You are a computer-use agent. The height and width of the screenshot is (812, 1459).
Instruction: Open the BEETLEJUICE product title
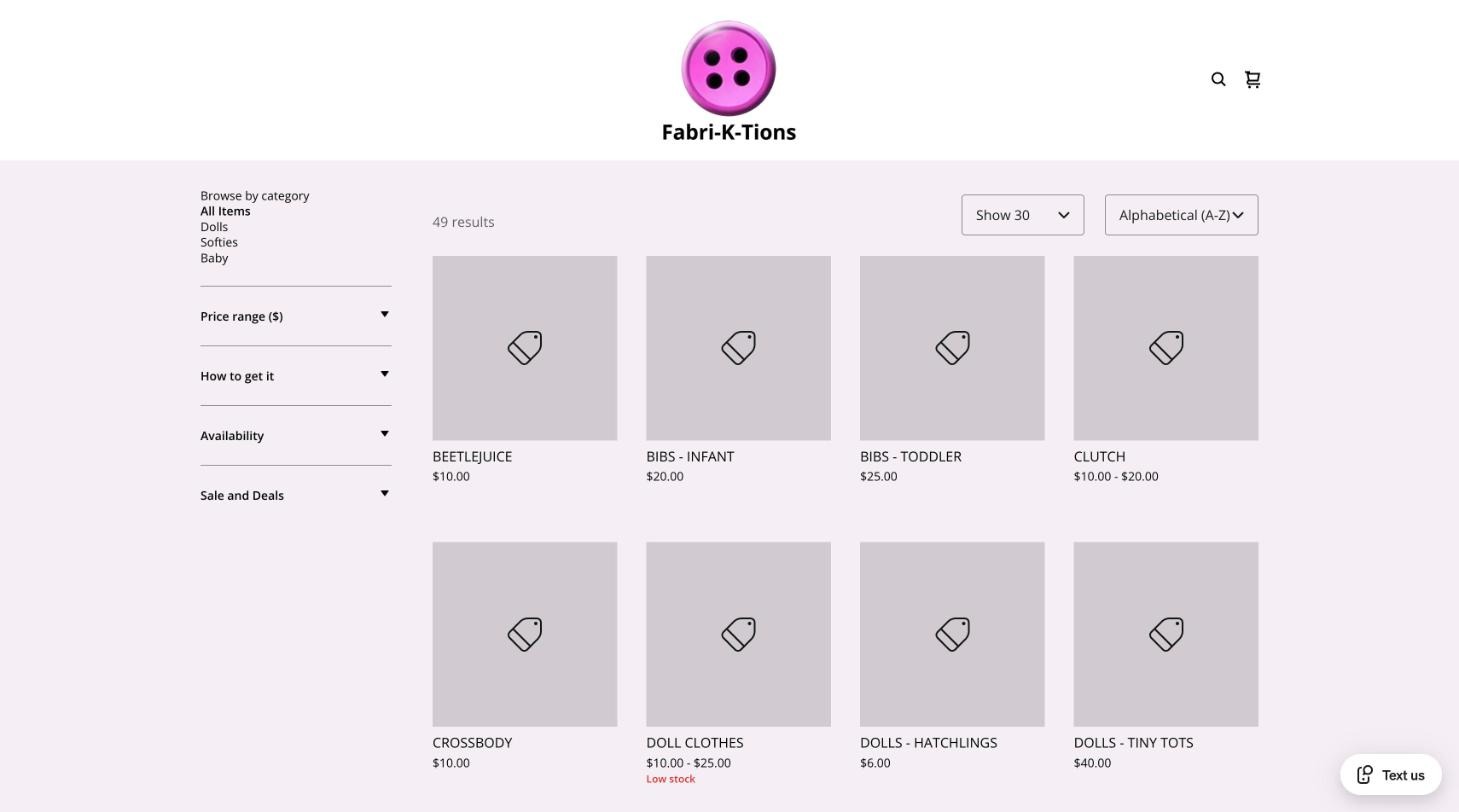point(472,456)
